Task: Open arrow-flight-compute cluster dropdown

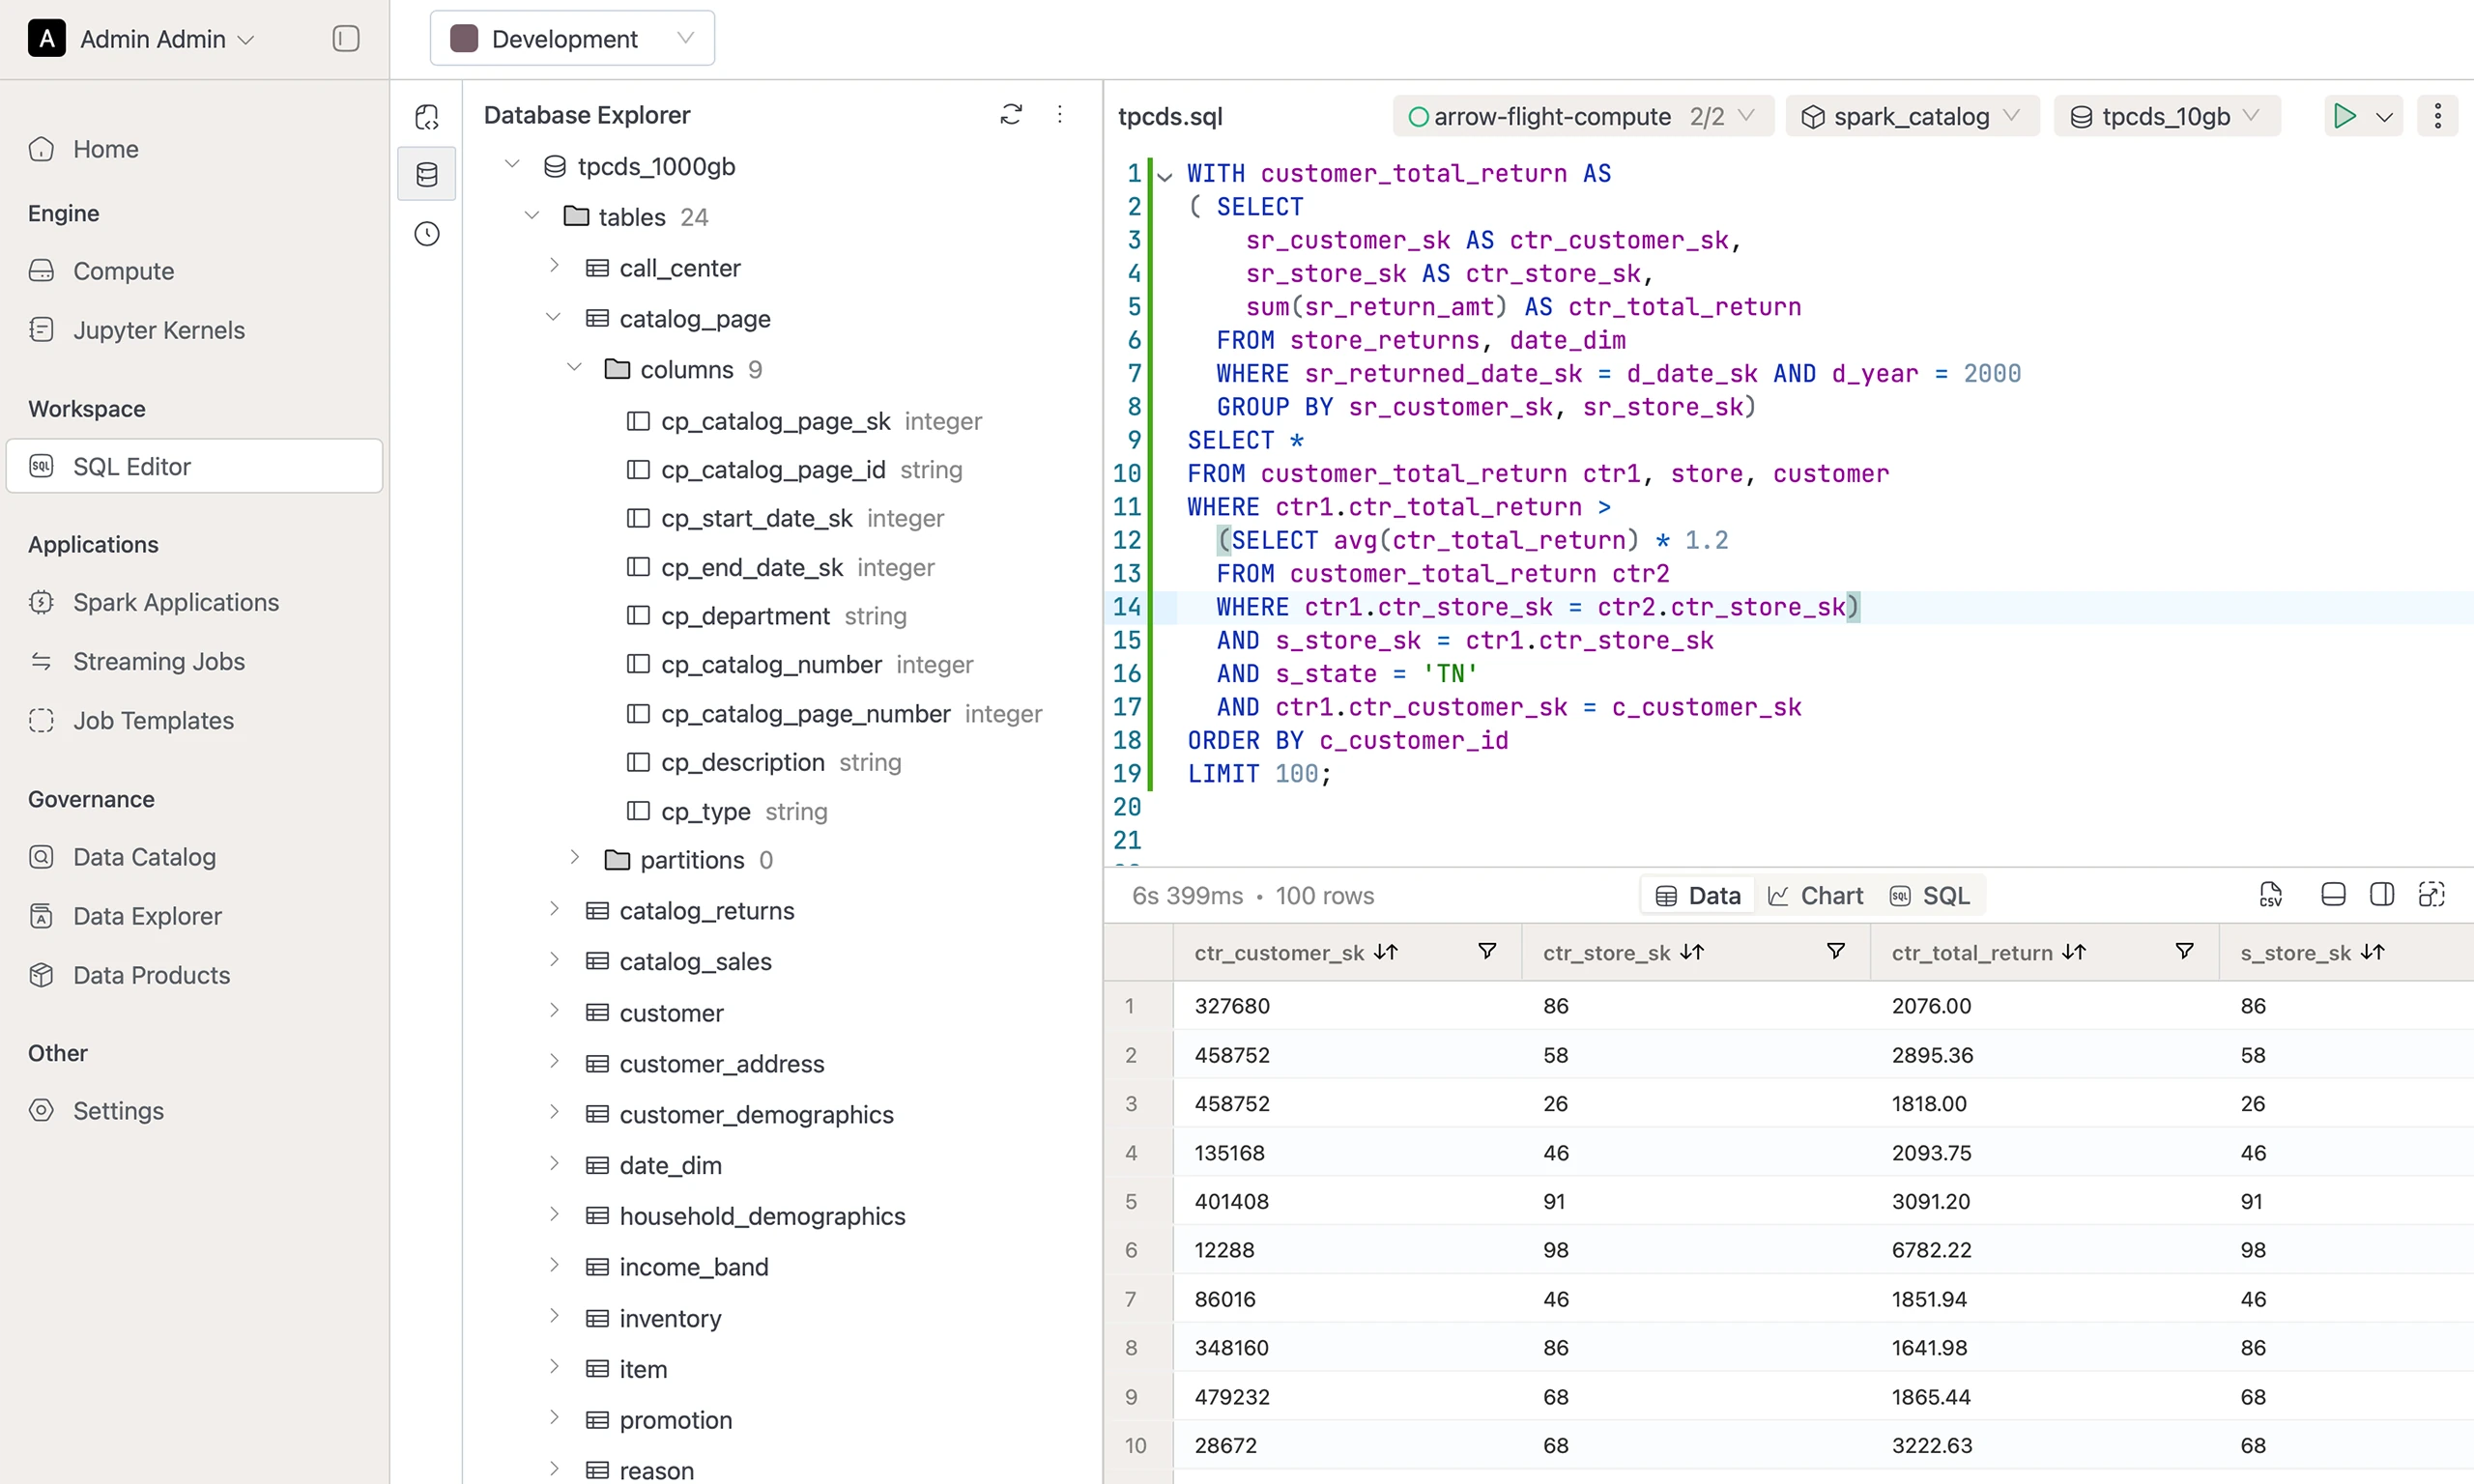Action: [x=1583, y=117]
